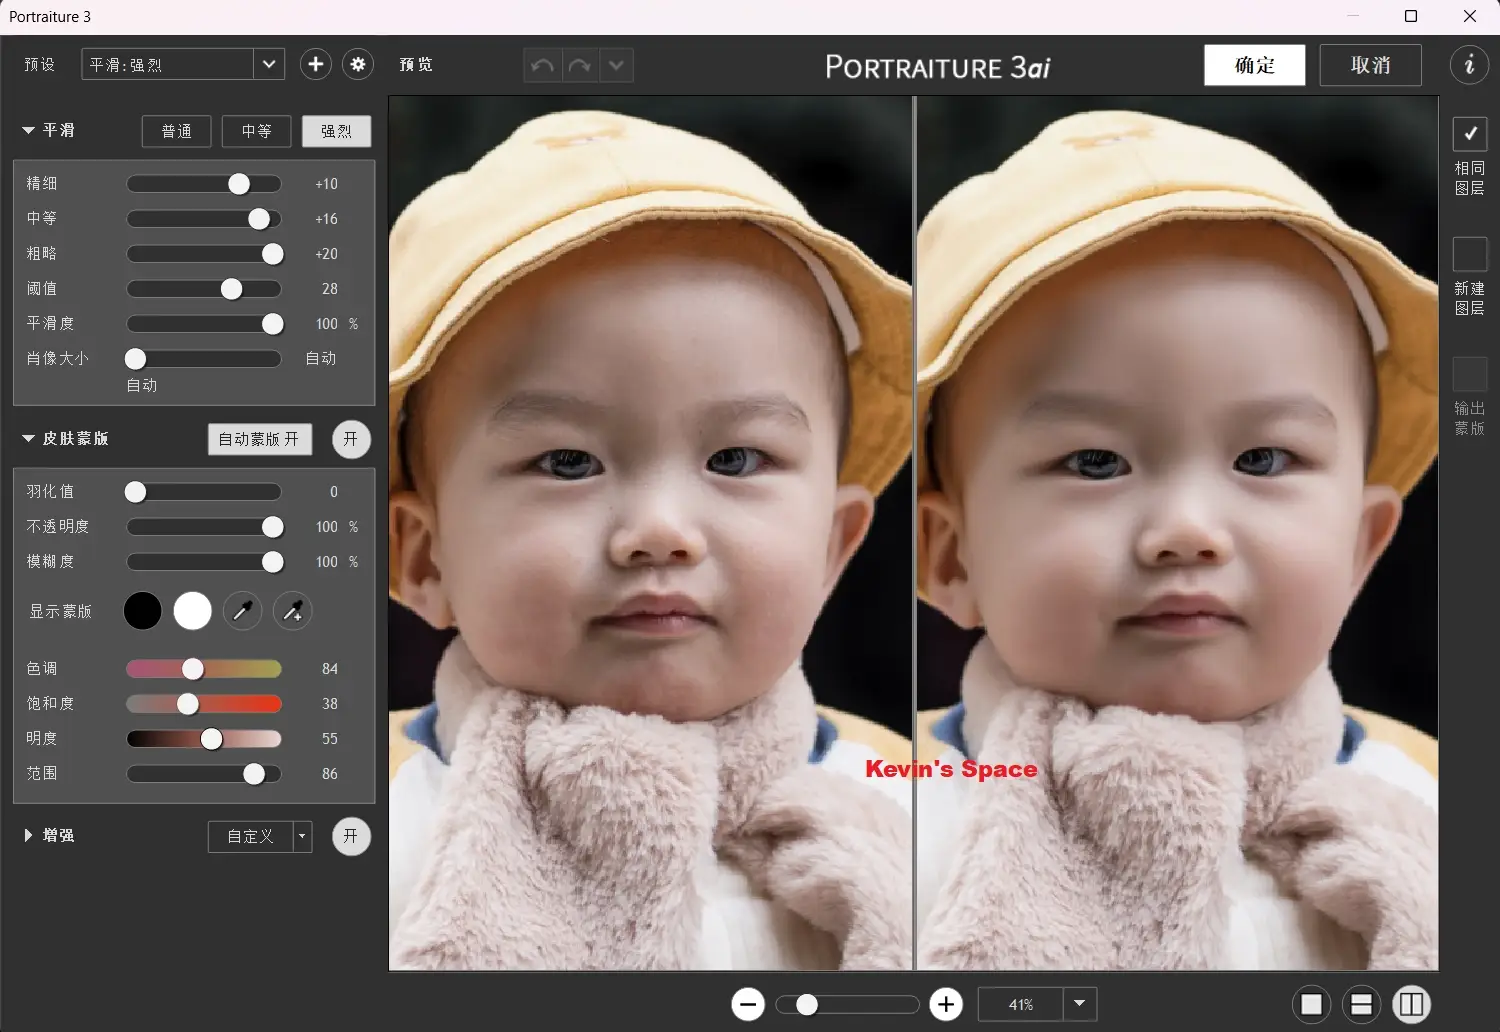Add a new preset with plus icon
The width and height of the screenshot is (1500, 1032).
[315, 64]
